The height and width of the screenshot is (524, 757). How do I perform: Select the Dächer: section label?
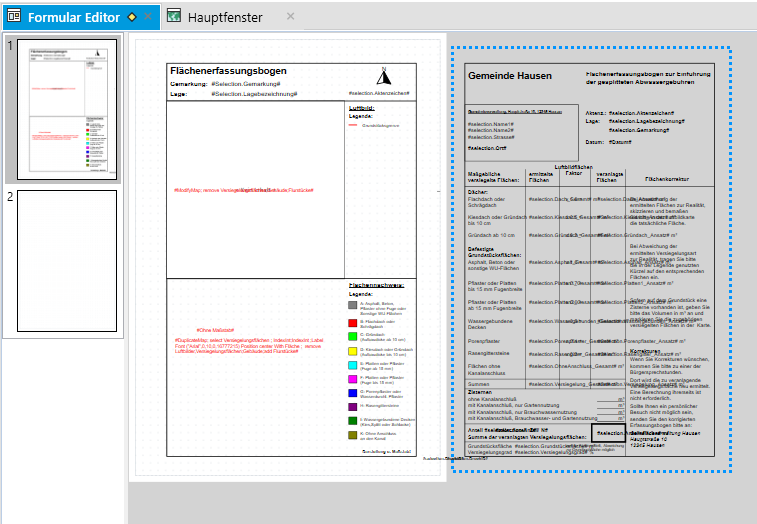(x=477, y=192)
